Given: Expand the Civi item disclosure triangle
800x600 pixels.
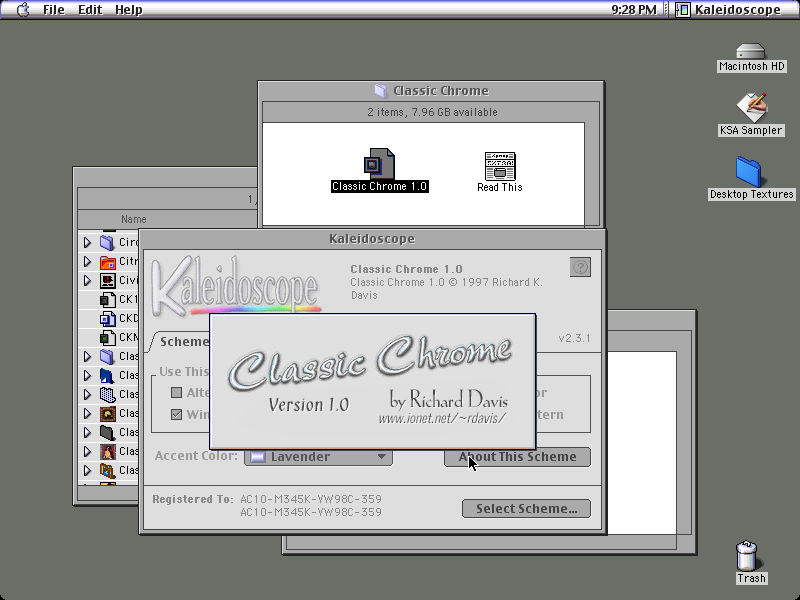Looking at the screenshot, I should pyautogui.click(x=87, y=281).
